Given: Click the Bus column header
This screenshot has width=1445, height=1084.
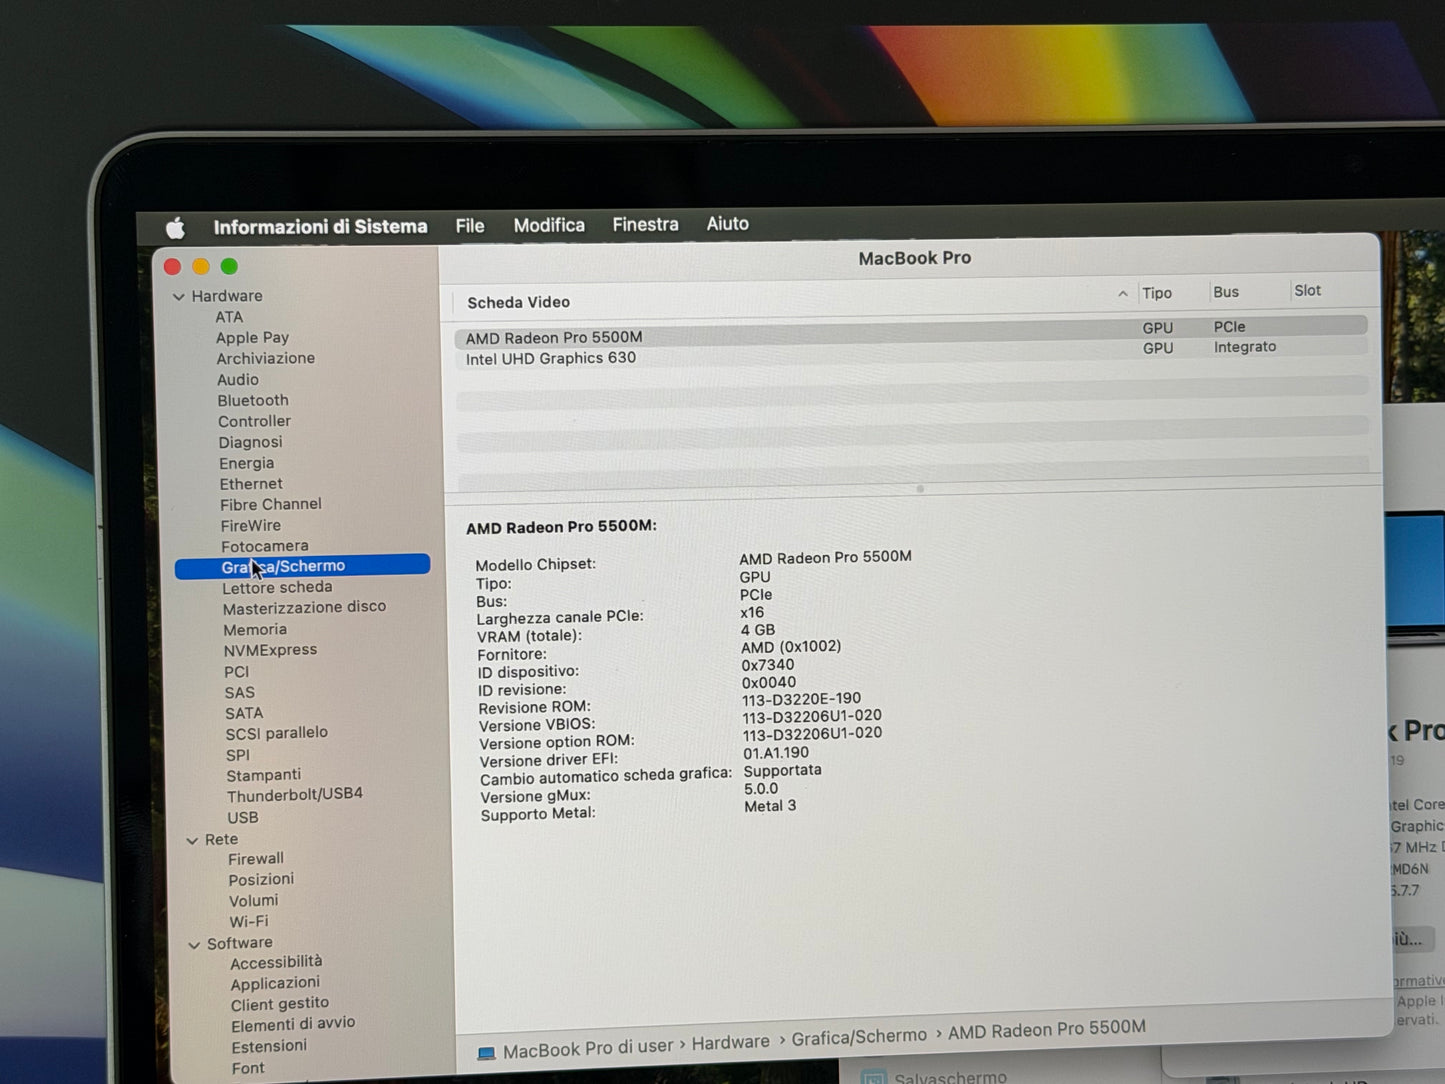Looking at the screenshot, I should (1226, 292).
